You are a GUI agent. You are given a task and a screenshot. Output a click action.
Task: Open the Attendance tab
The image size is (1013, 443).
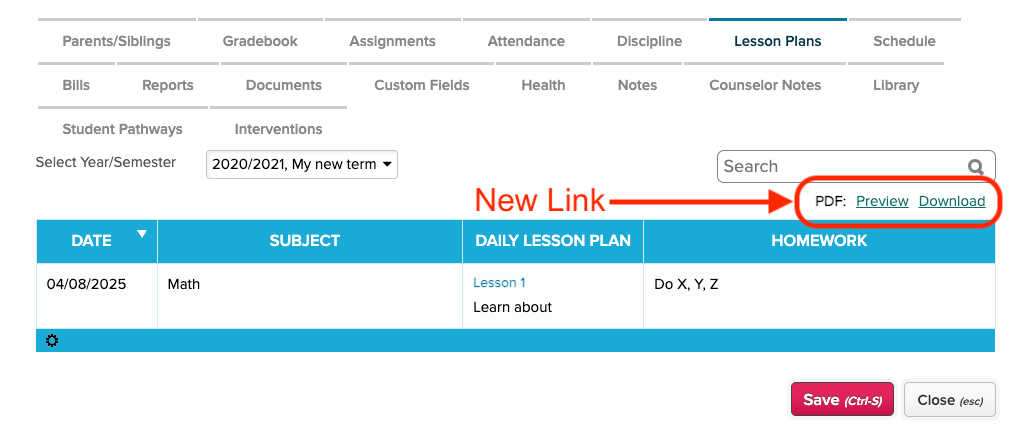click(526, 42)
